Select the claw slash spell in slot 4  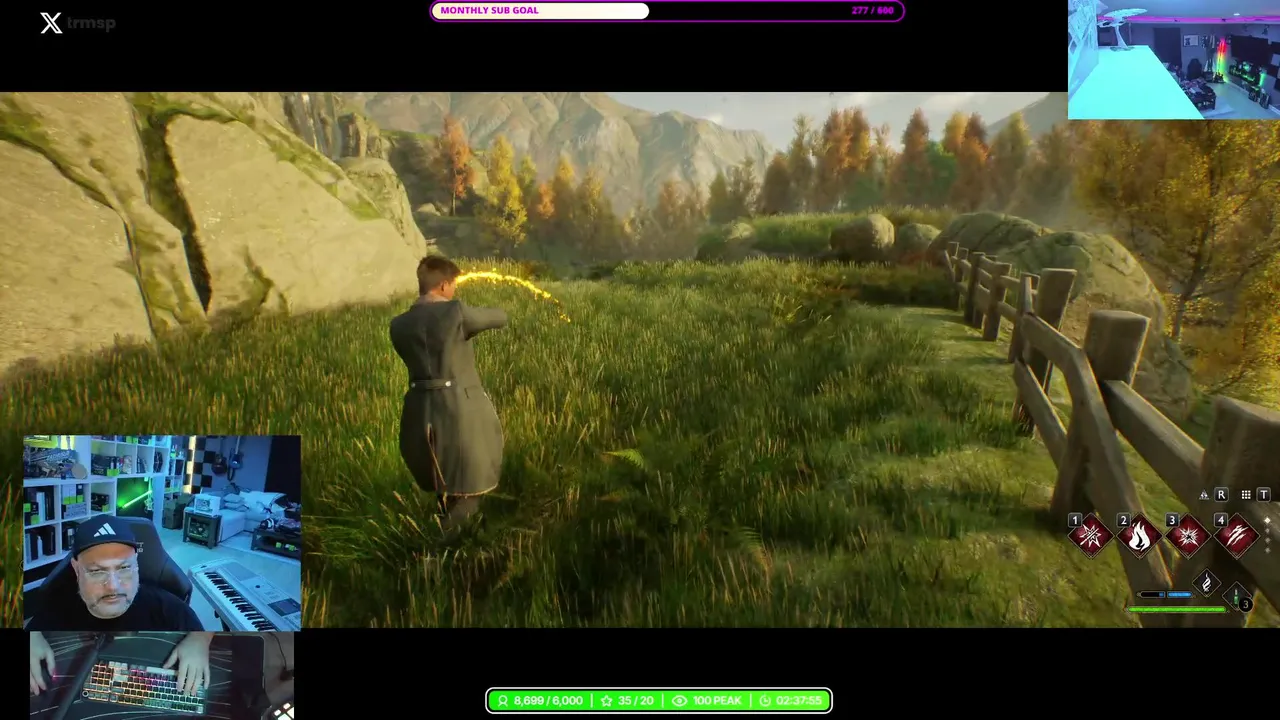1237,536
